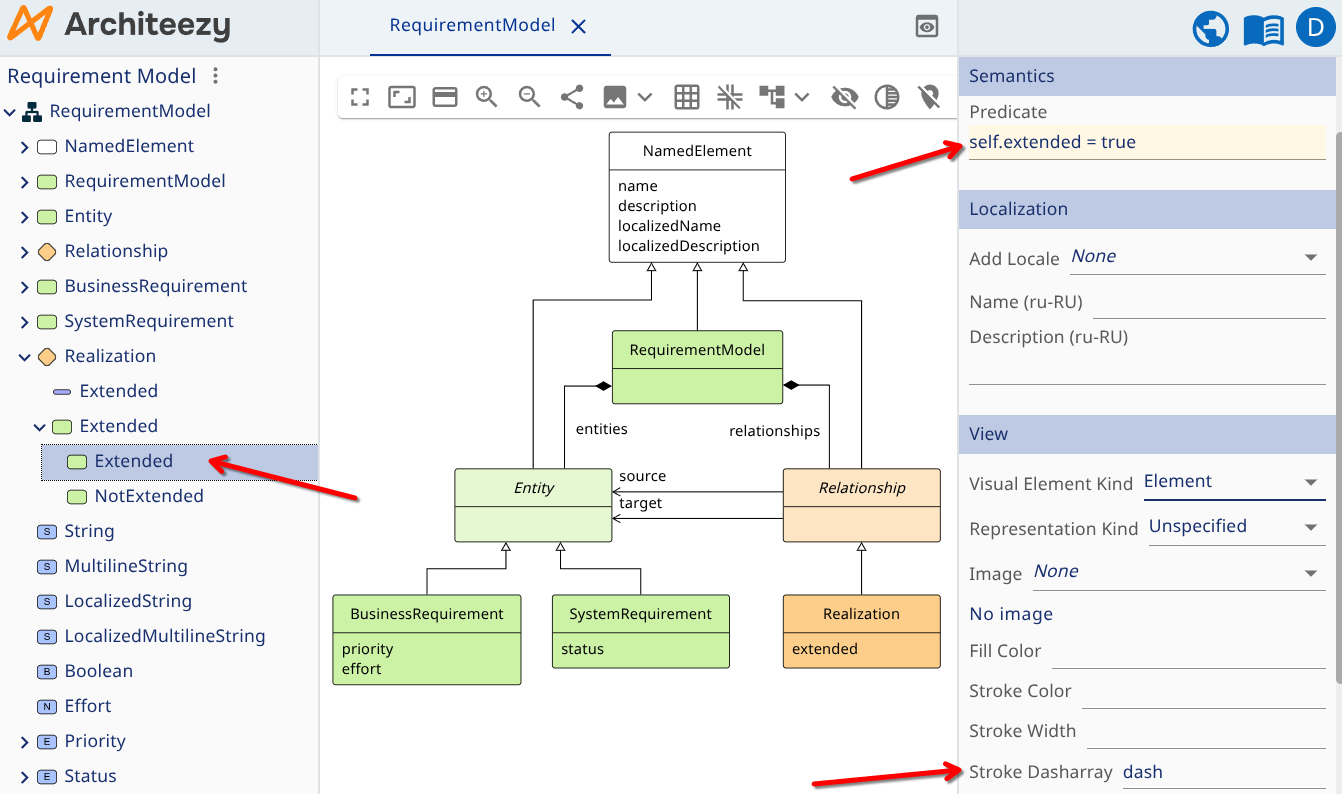The width and height of the screenshot is (1342, 794).
Task: Collapse the Realization tree node
Action: click(25, 357)
